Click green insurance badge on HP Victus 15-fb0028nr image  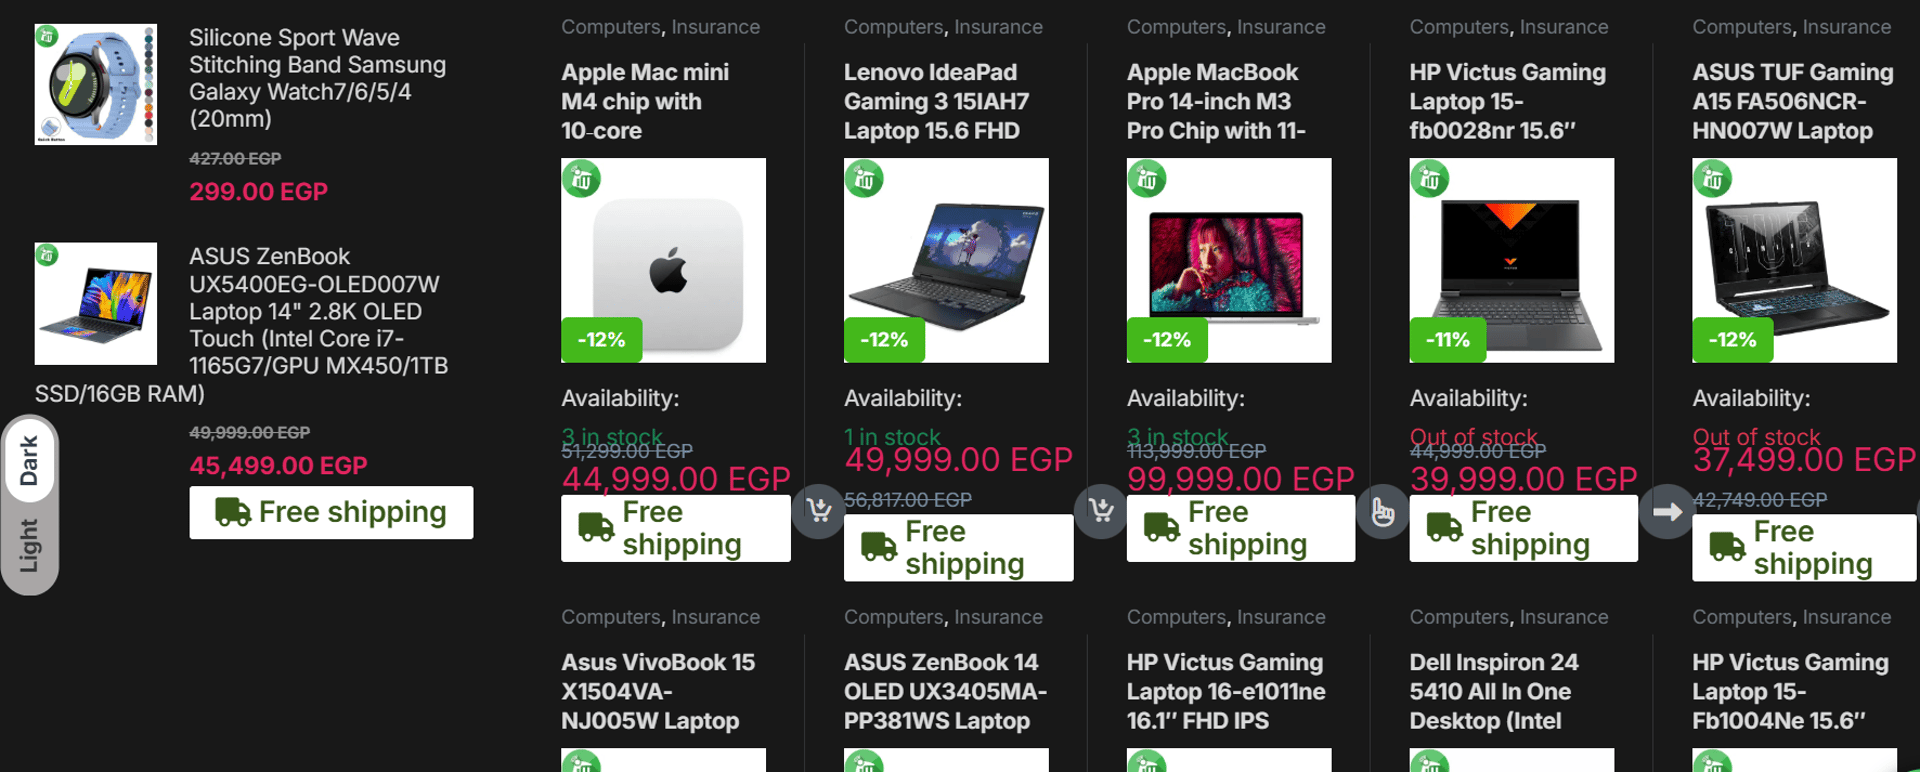(1430, 179)
